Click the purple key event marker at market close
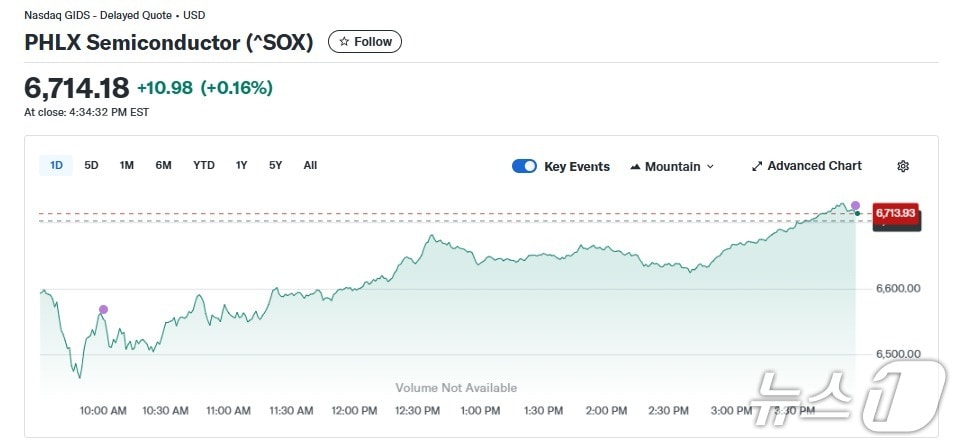Image resolution: width=961 pixels, height=447 pixels. point(855,205)
